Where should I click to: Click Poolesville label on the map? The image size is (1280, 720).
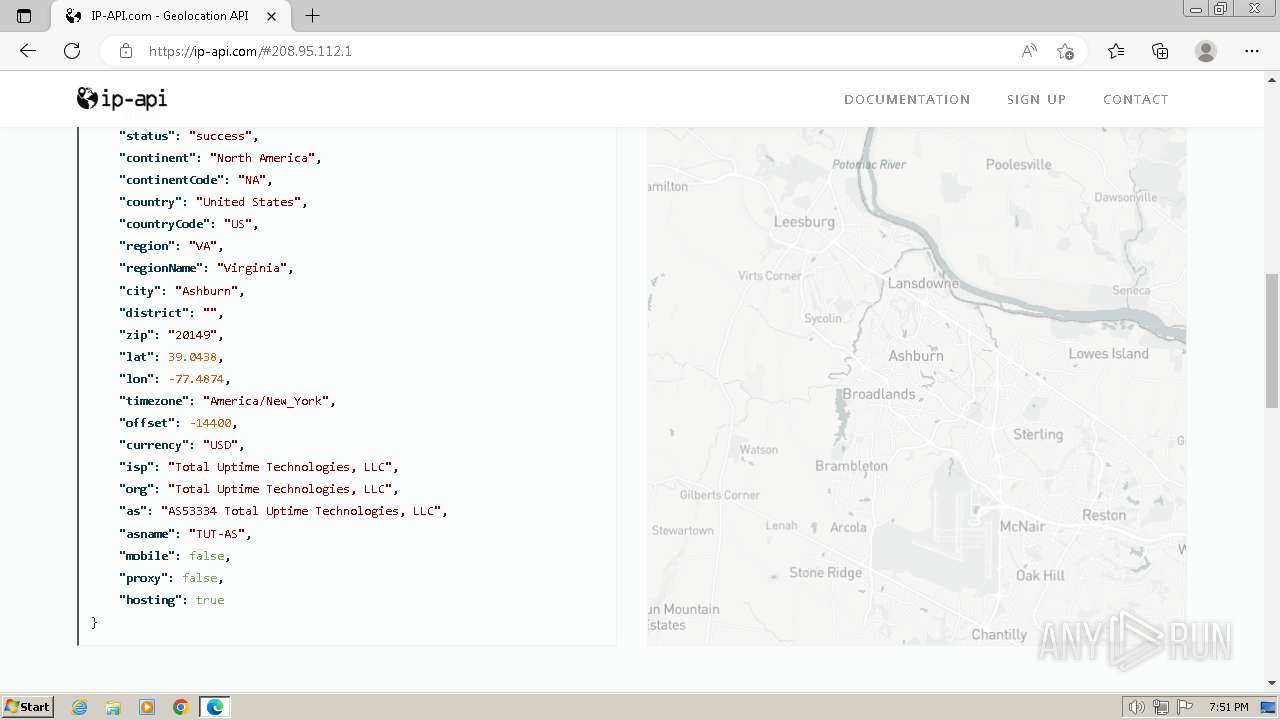1019,164
